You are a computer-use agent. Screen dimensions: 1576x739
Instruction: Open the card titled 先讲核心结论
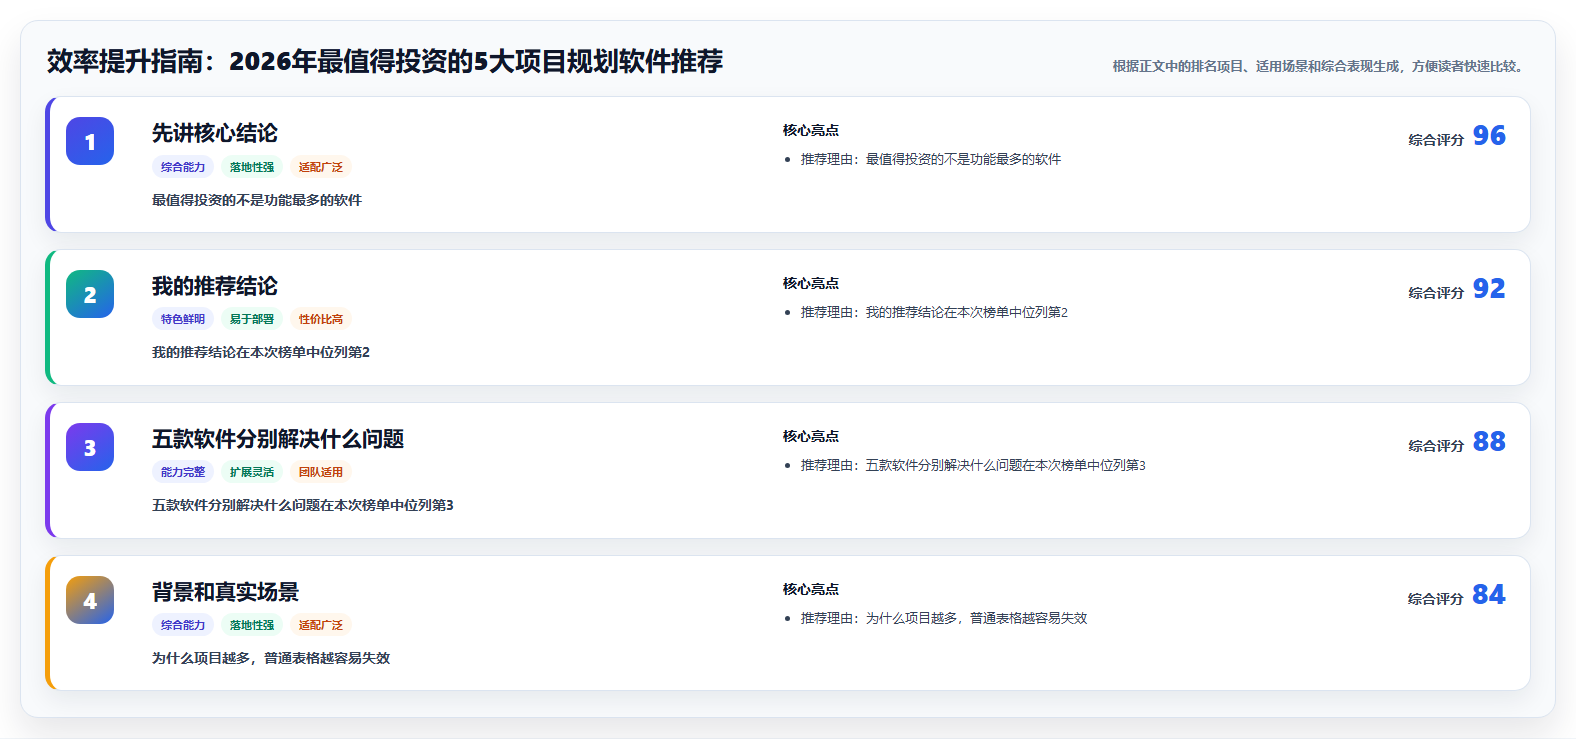(788, 165)
